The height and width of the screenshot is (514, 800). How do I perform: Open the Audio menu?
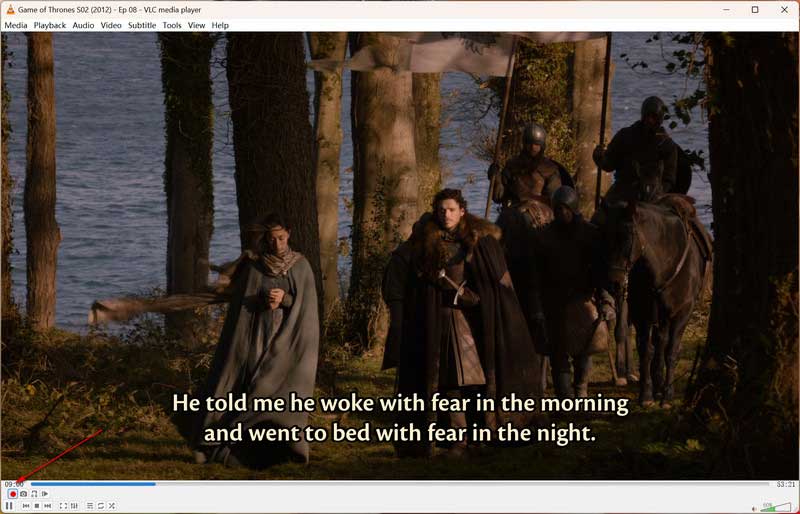pyautogui.click(x=83, y=25)
